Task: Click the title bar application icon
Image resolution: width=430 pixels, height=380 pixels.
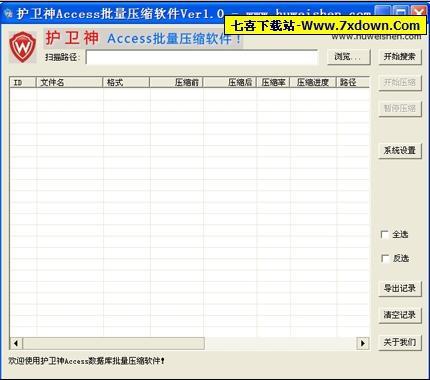Action: click(x=8, y=14)
